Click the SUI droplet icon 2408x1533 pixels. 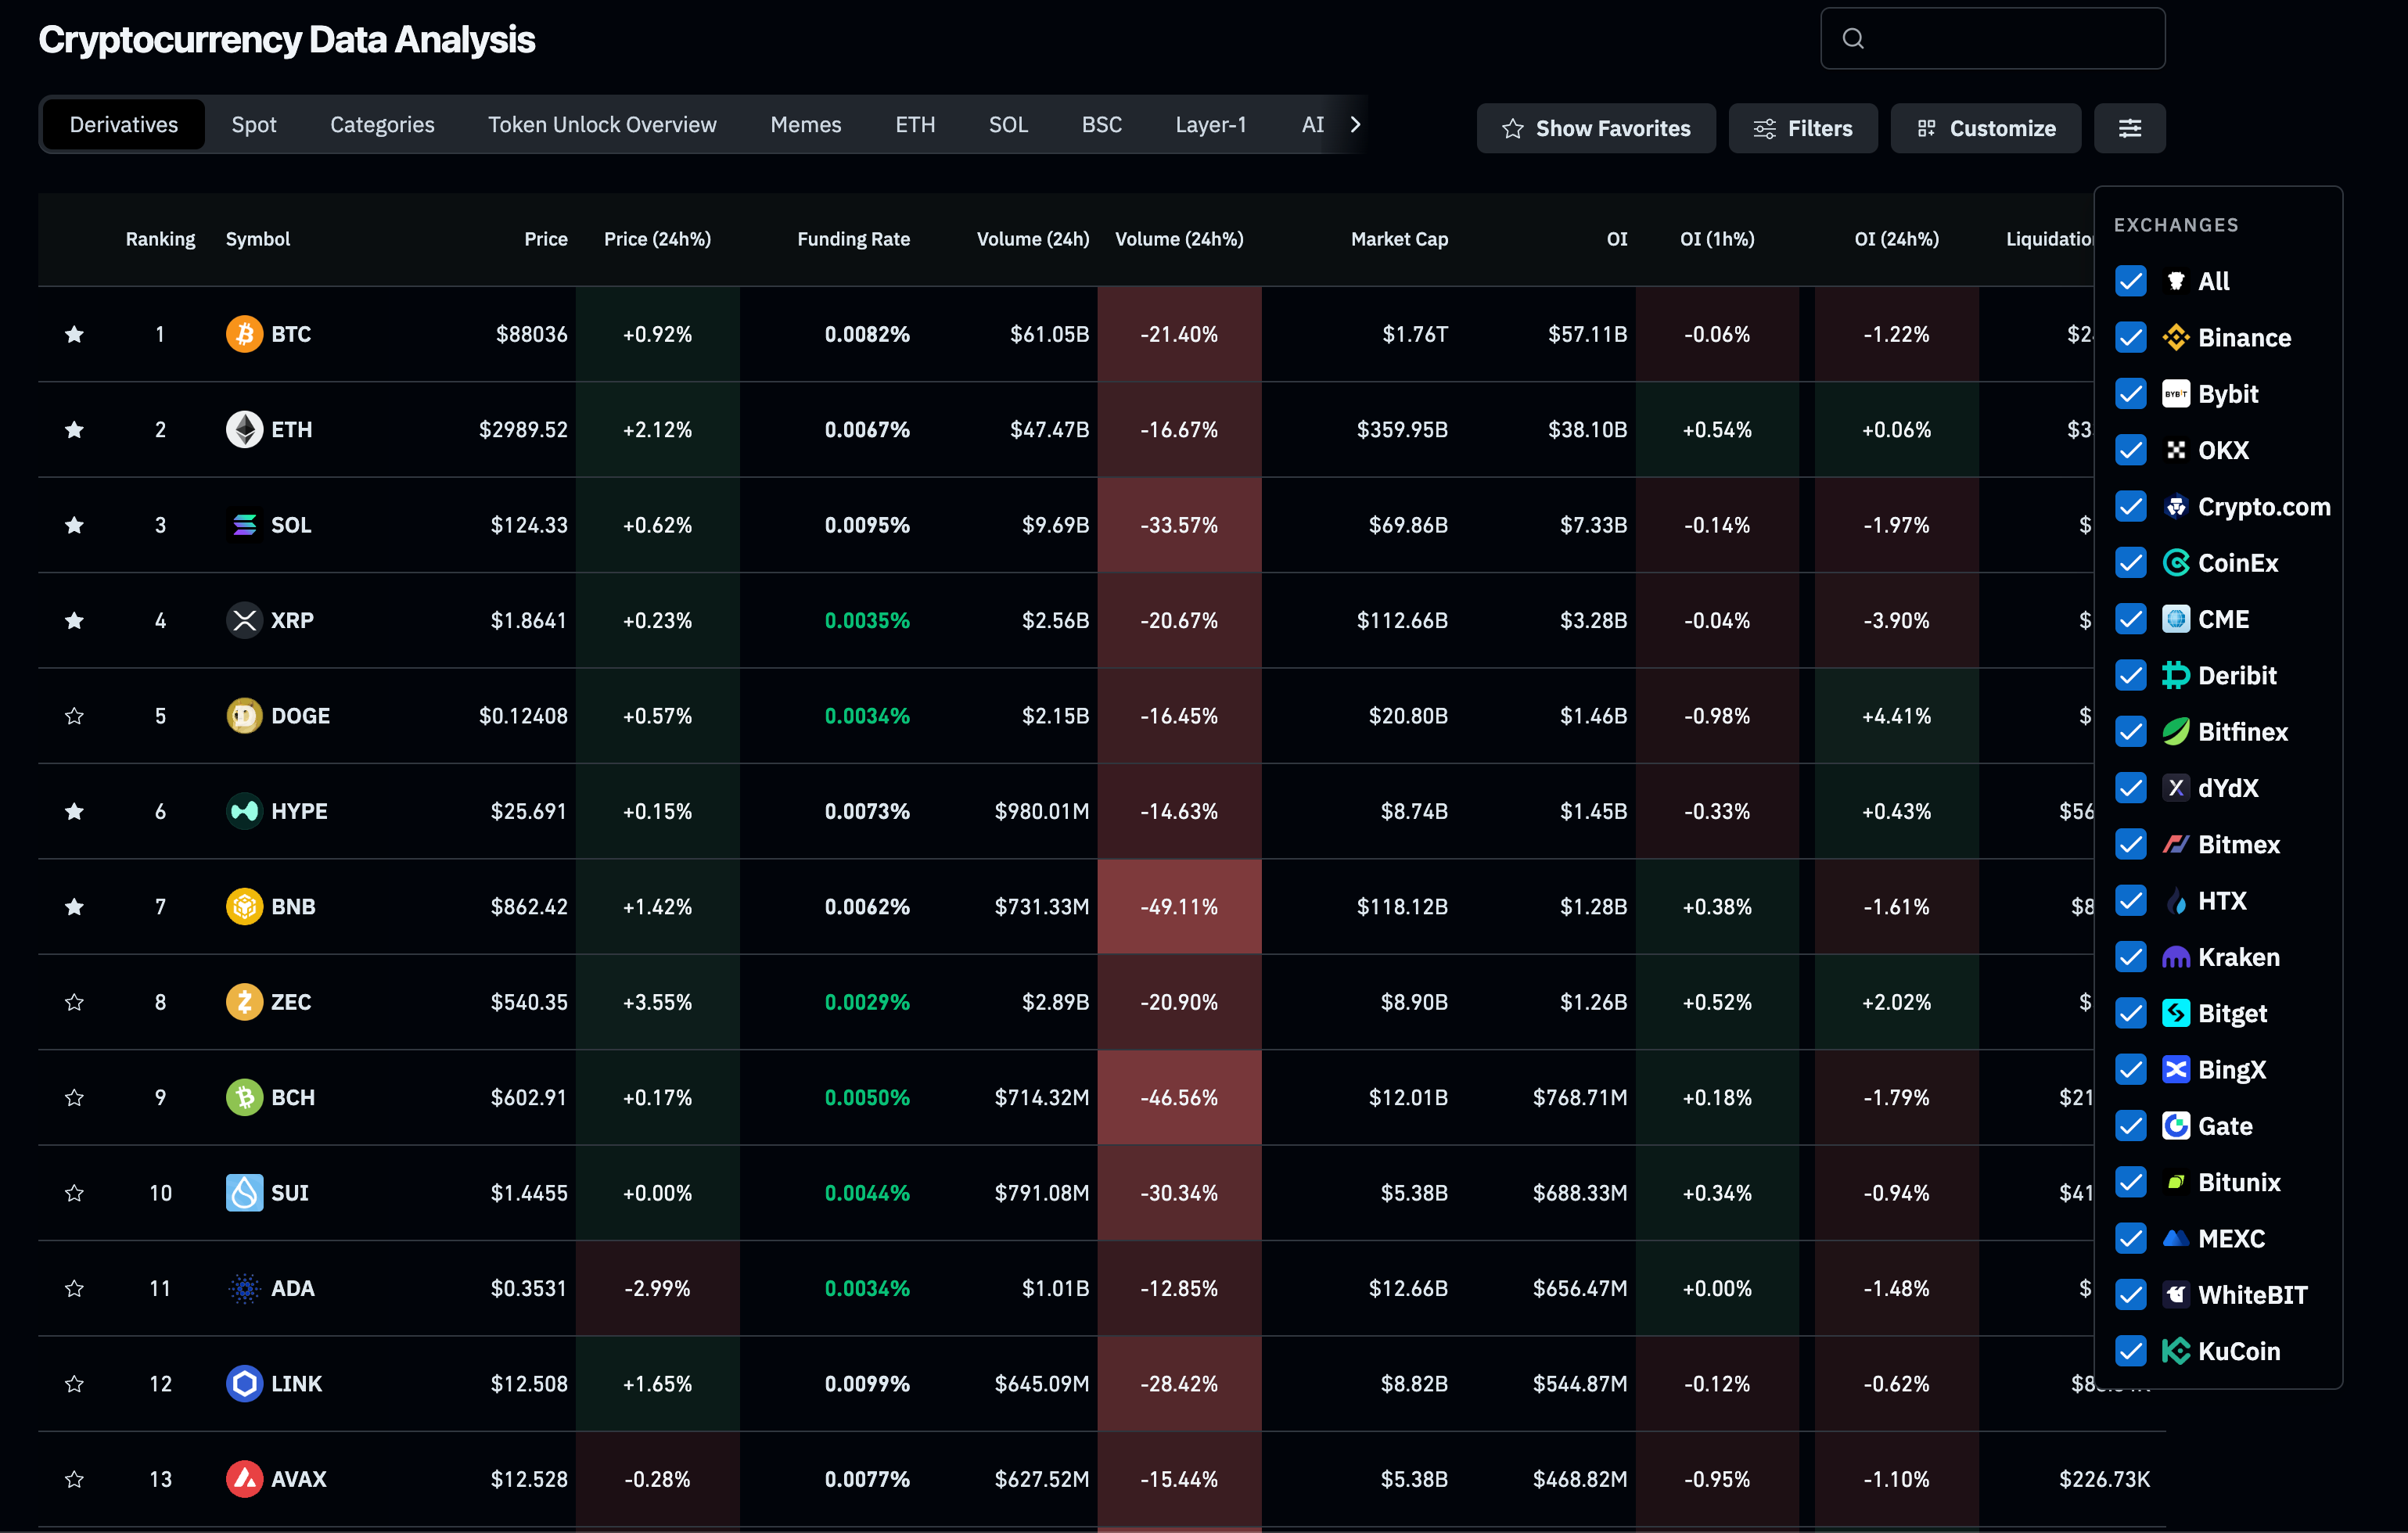point(244,1192)
